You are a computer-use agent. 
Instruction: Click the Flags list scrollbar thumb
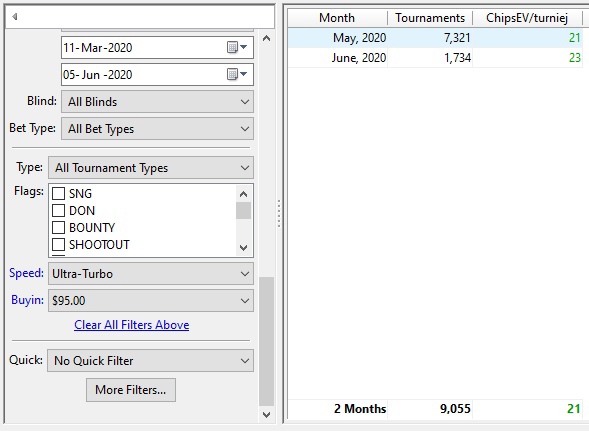coord(243,210)
